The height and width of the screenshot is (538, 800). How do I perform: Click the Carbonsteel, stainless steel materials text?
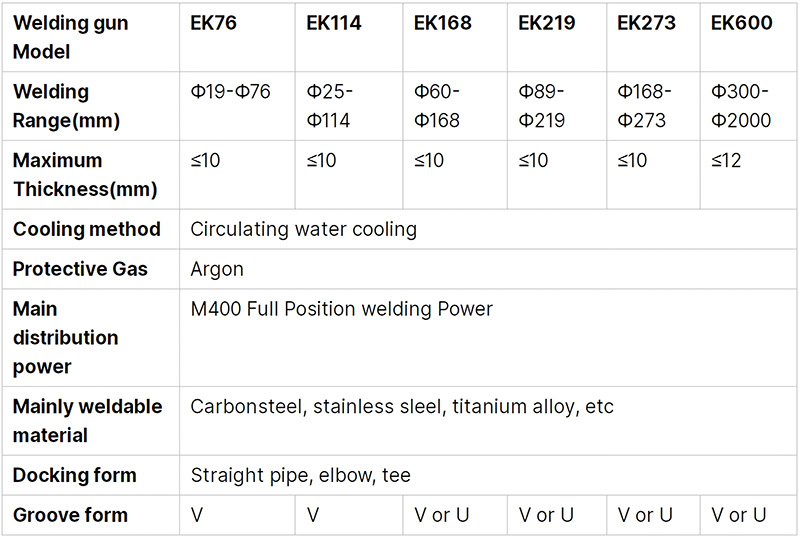tap(401, 407)
